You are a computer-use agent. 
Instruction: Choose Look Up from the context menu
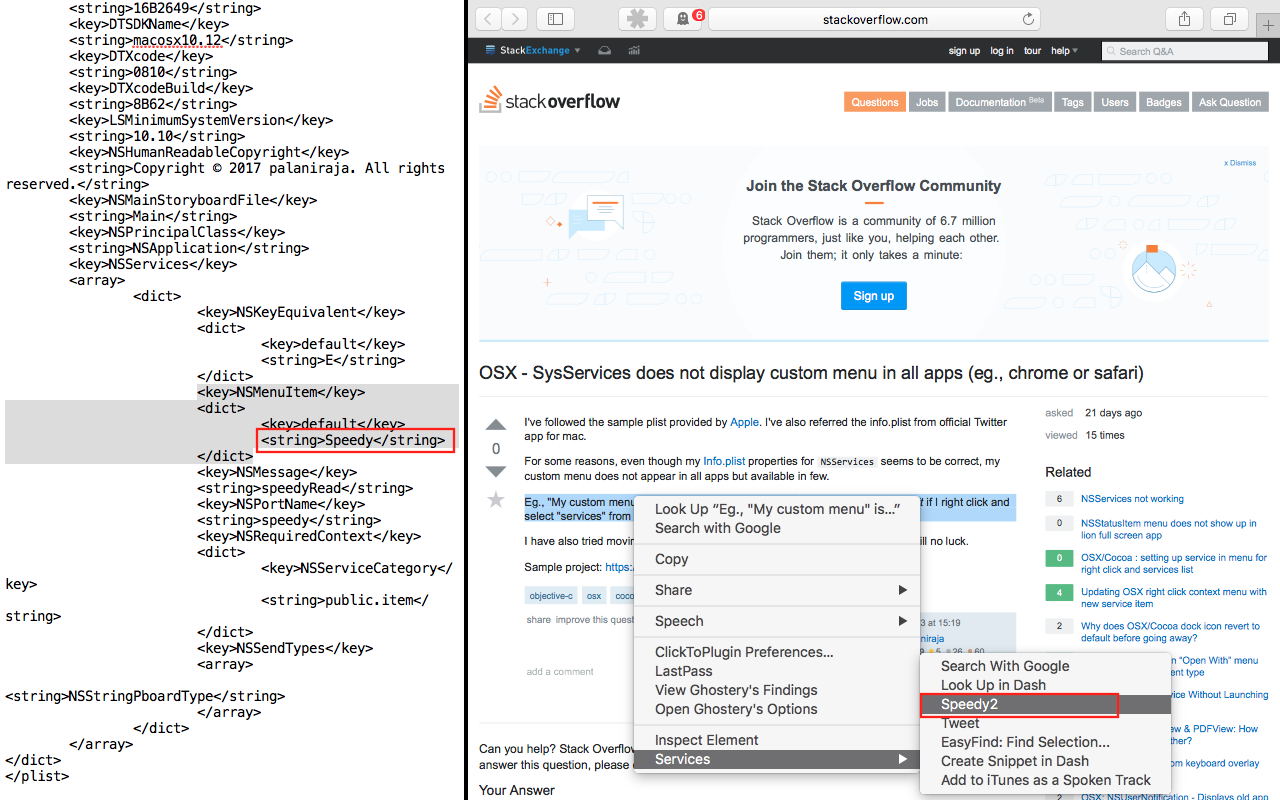[777, 509]
